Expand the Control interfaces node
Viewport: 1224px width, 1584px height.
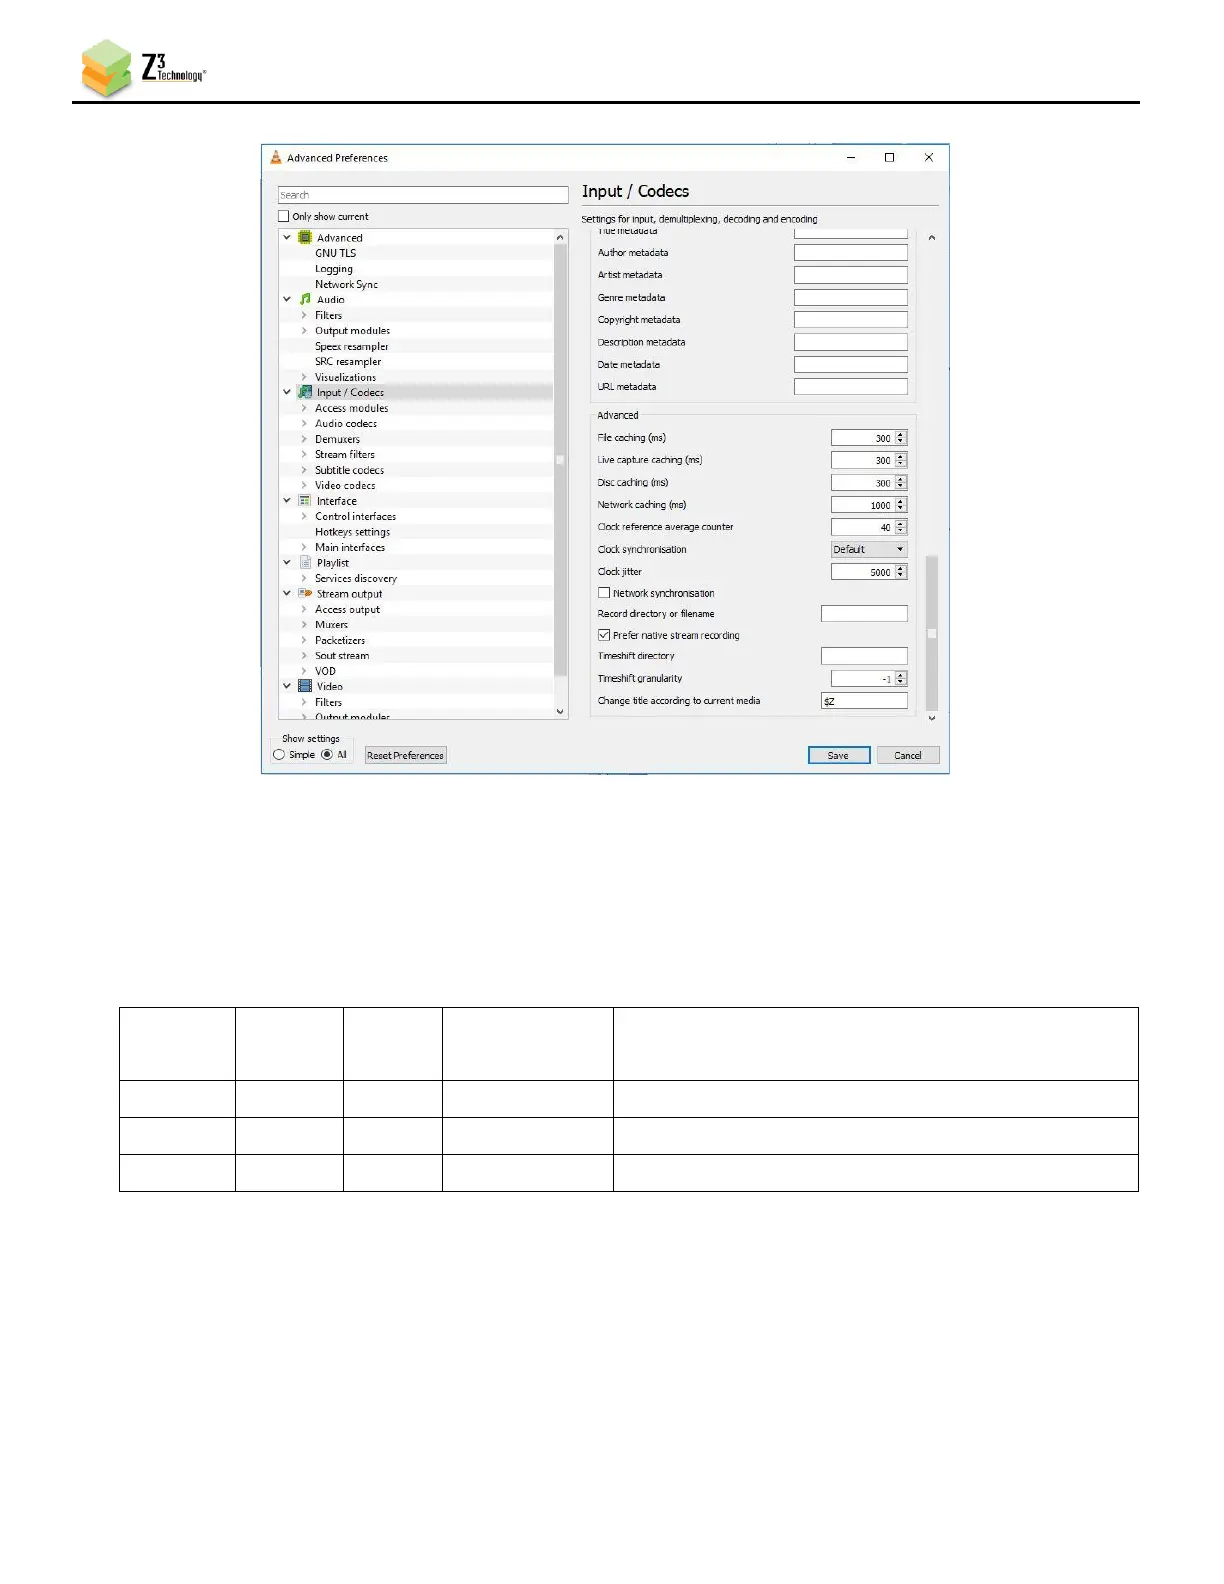(x=304, y=517)
